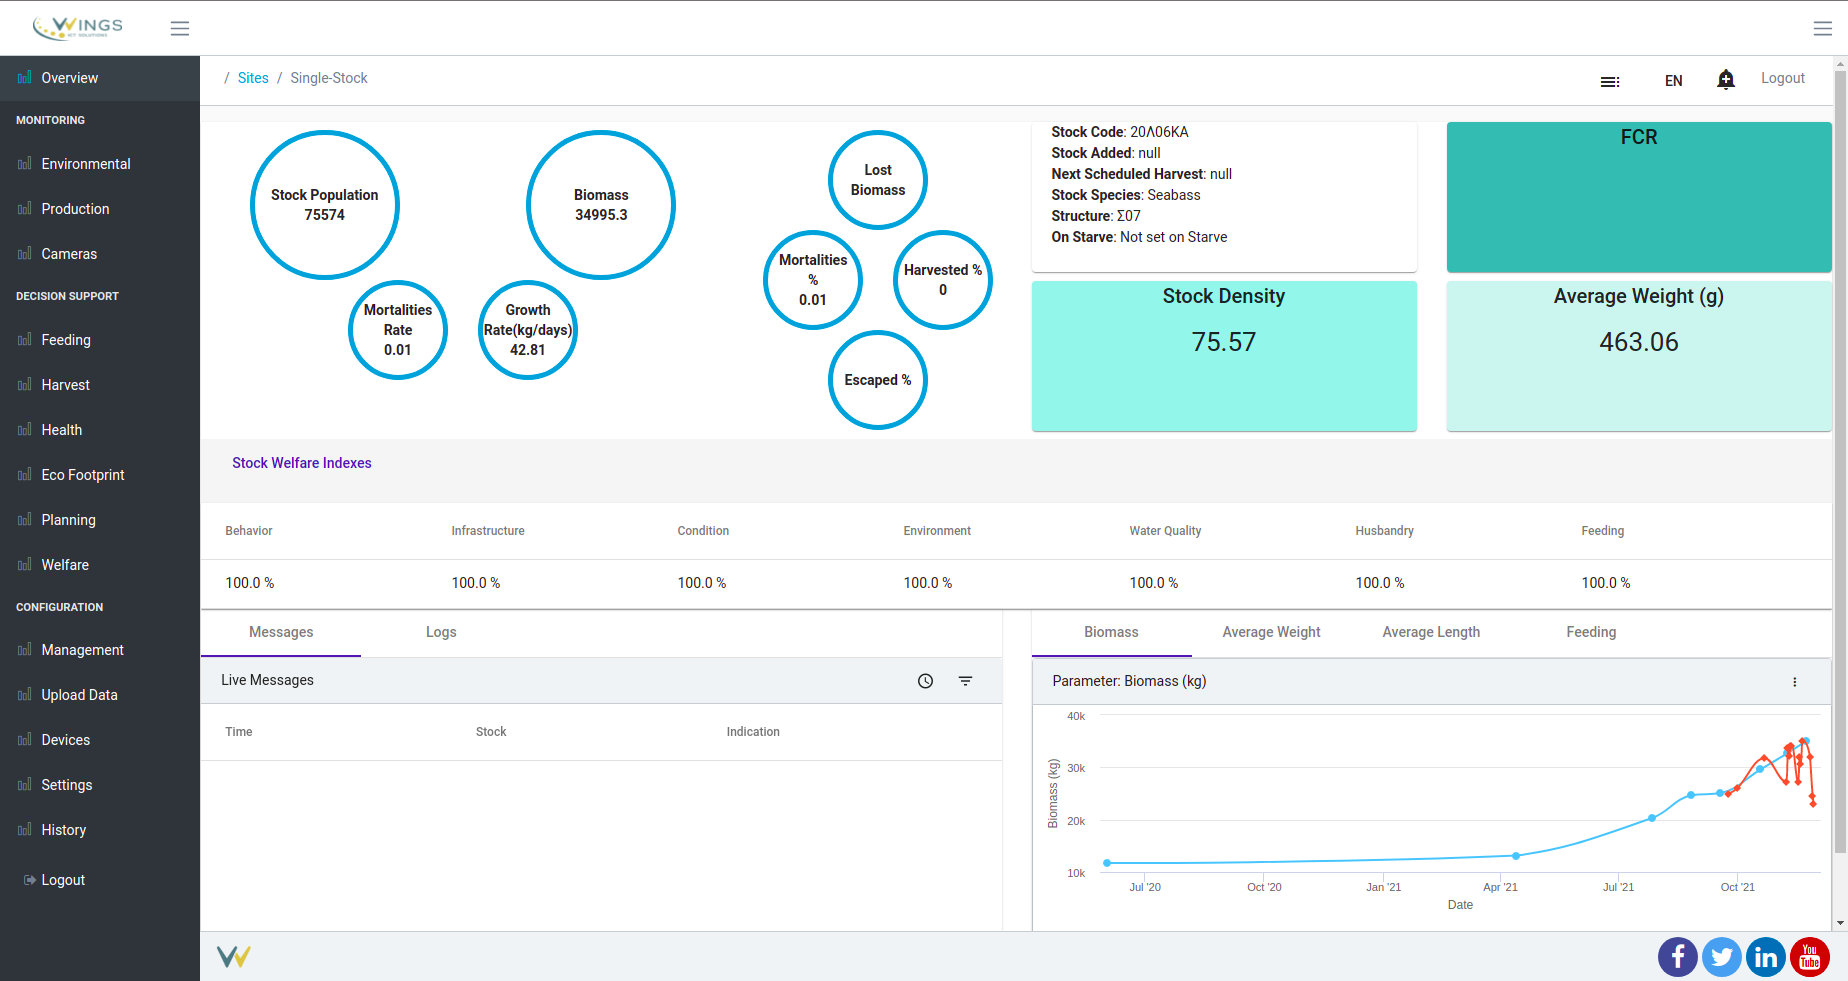
Task: Select the Escaped % circle
Action: (878, 380)
